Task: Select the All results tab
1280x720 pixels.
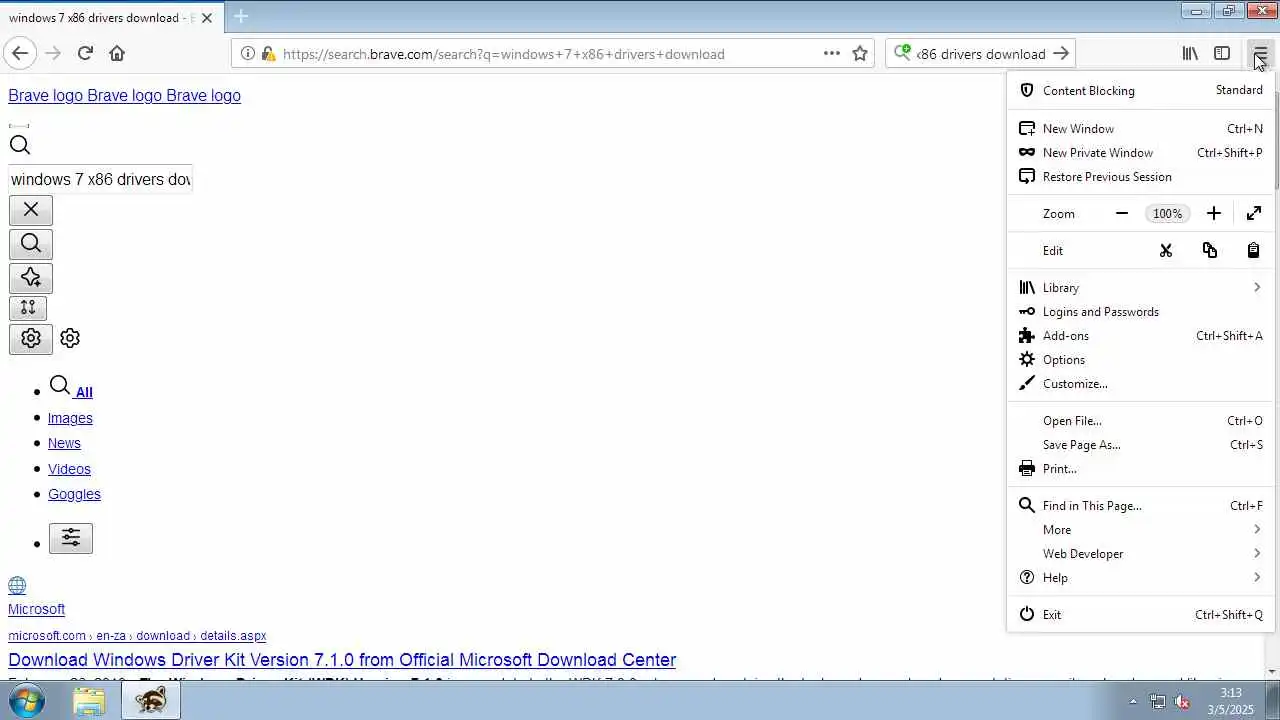Action: point(71,388)
